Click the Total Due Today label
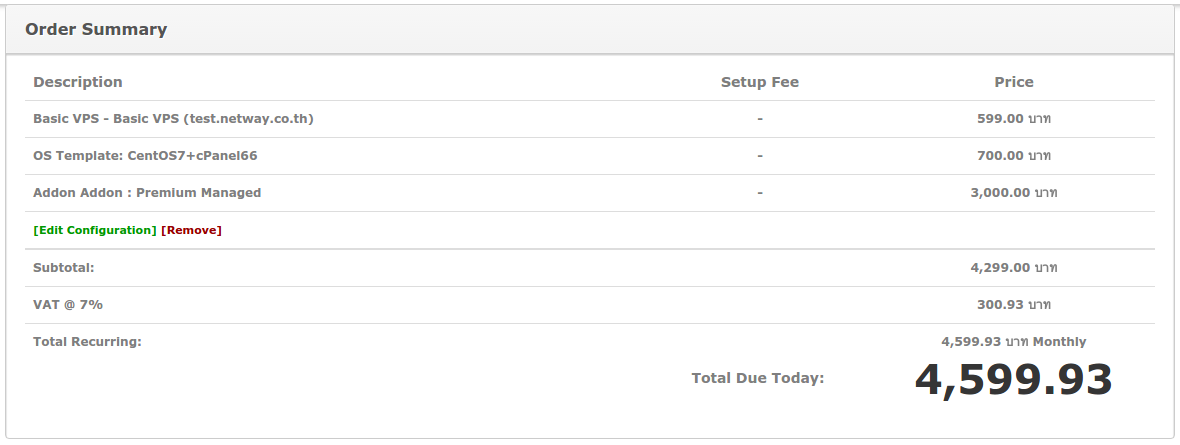Image resolution: width=1180 pixels, height=445 pixels. tap(757, 378)
